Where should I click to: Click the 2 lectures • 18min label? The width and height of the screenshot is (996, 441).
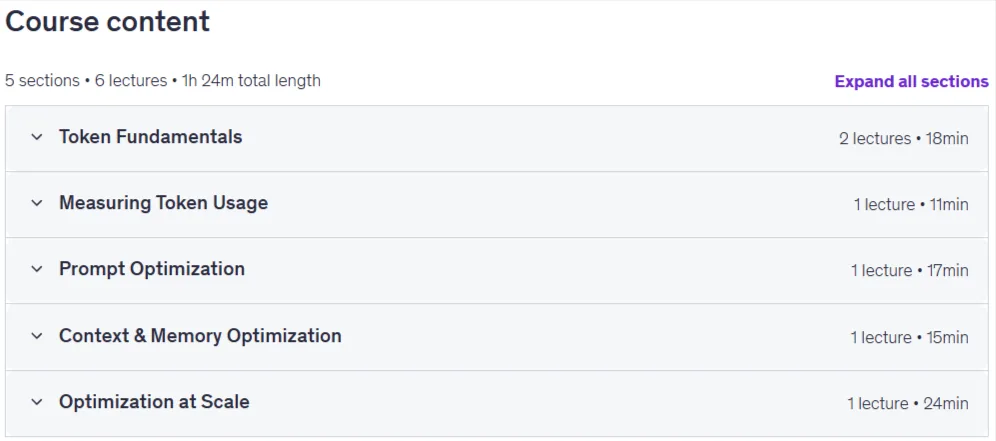[x=903, y=138]
